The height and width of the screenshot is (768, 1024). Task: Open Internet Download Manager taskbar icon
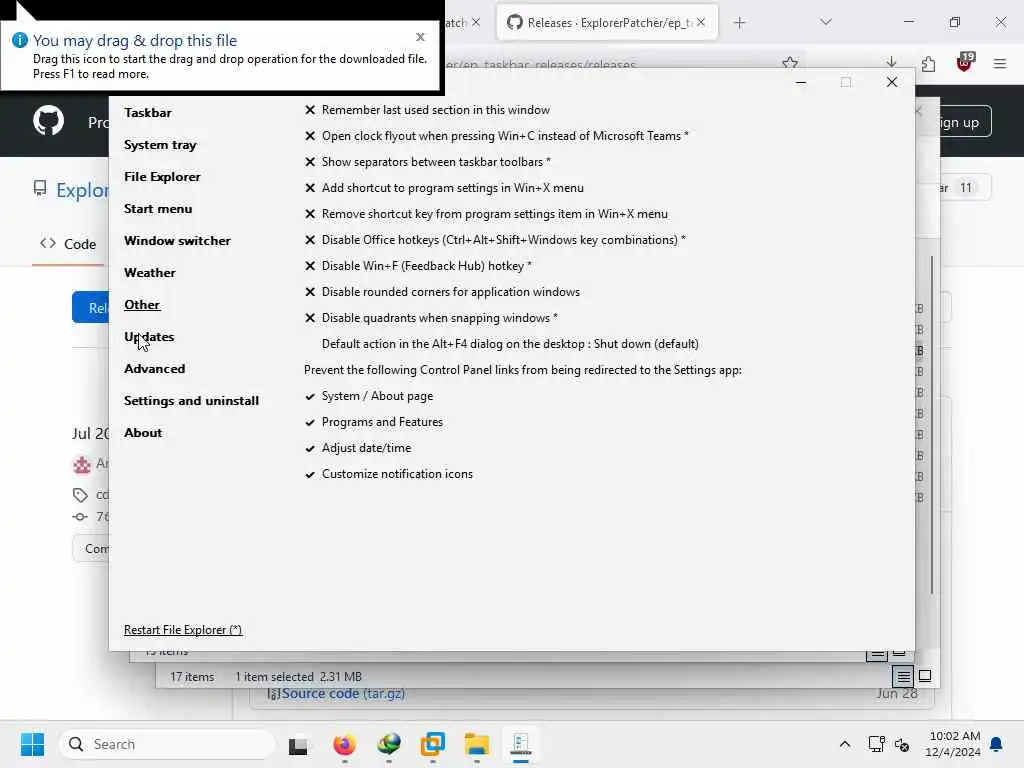pyautogui.click(x=389, y=744)
